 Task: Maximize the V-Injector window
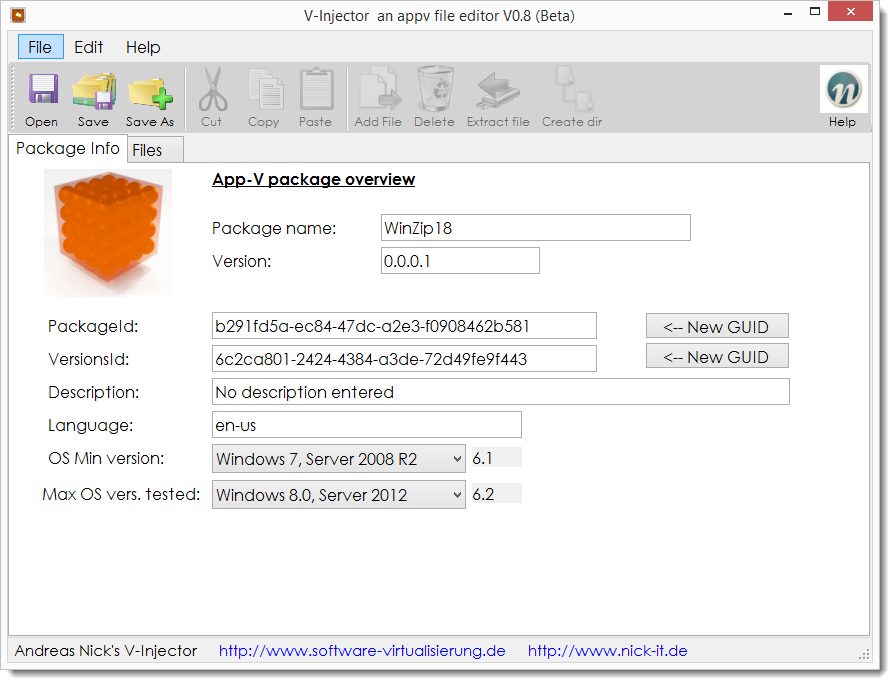pos(815,11)
